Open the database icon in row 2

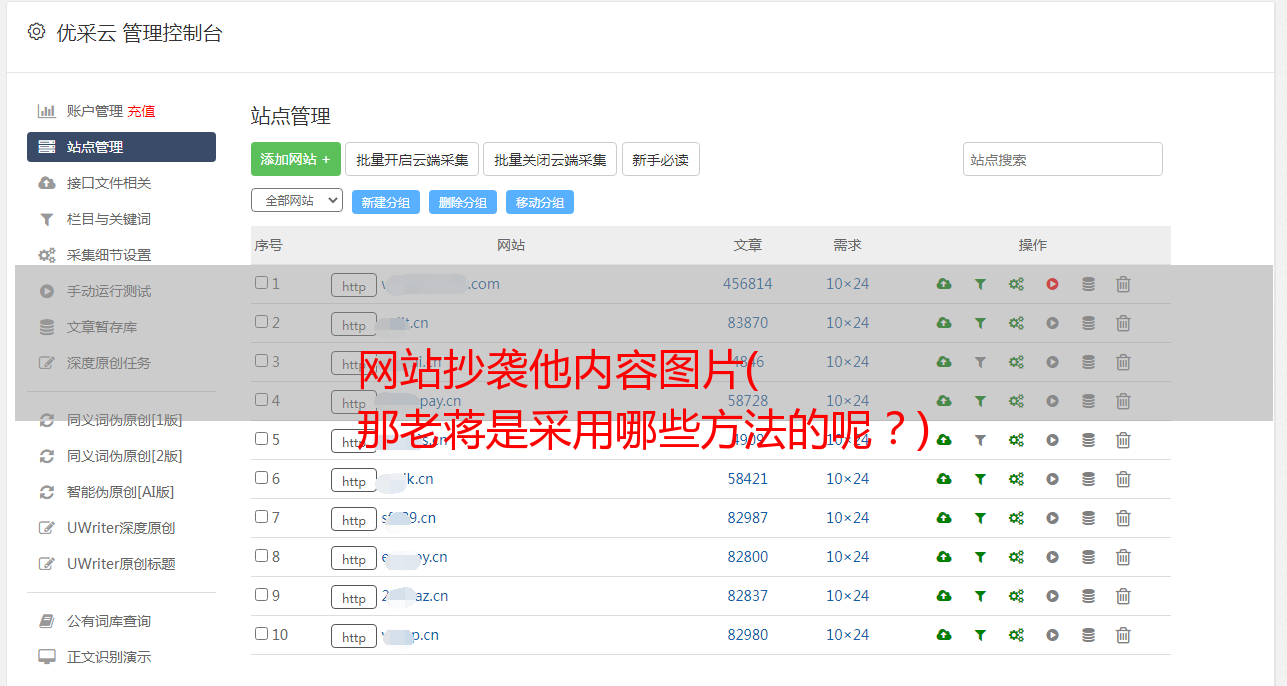(x=1088, y=323)
